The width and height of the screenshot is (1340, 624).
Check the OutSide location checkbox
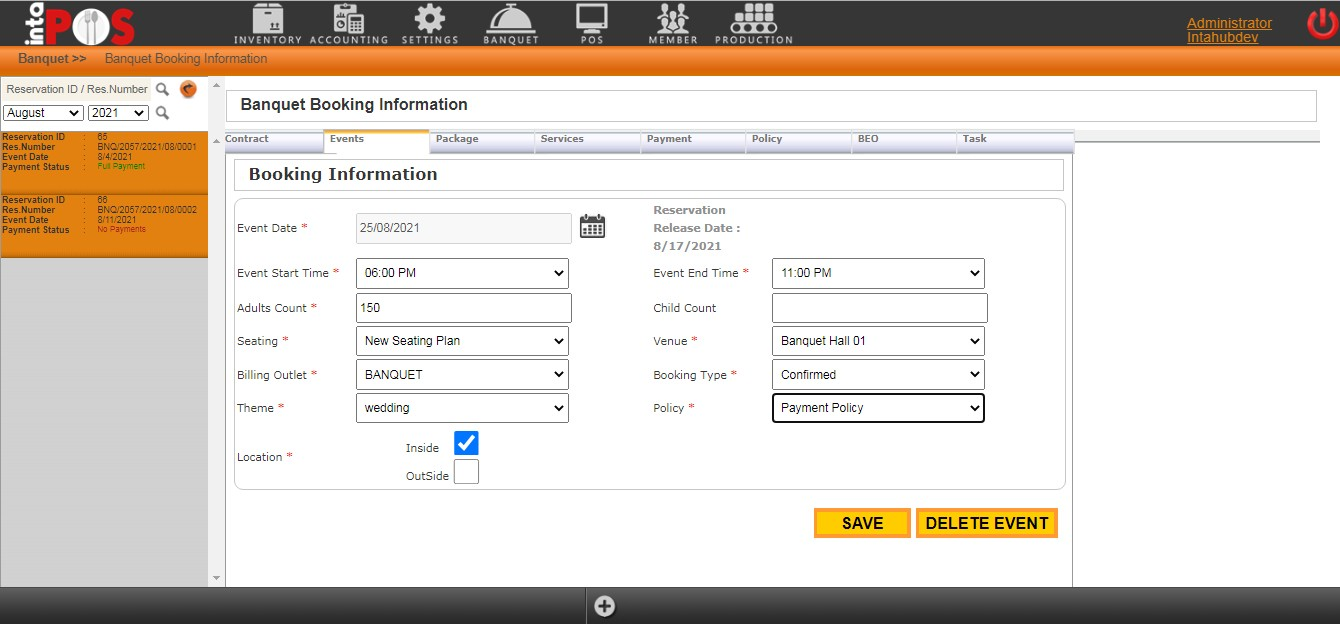point(466,472)
